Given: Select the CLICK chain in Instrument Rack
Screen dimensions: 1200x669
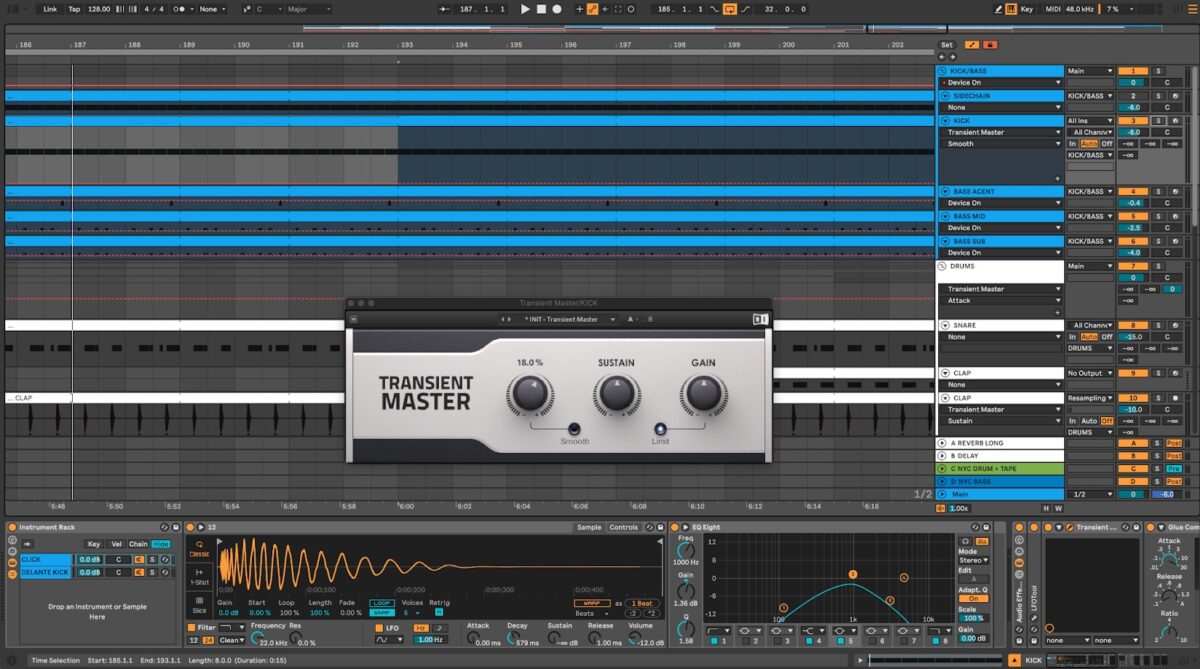Looking at the screenshot, I should (46, 559).
